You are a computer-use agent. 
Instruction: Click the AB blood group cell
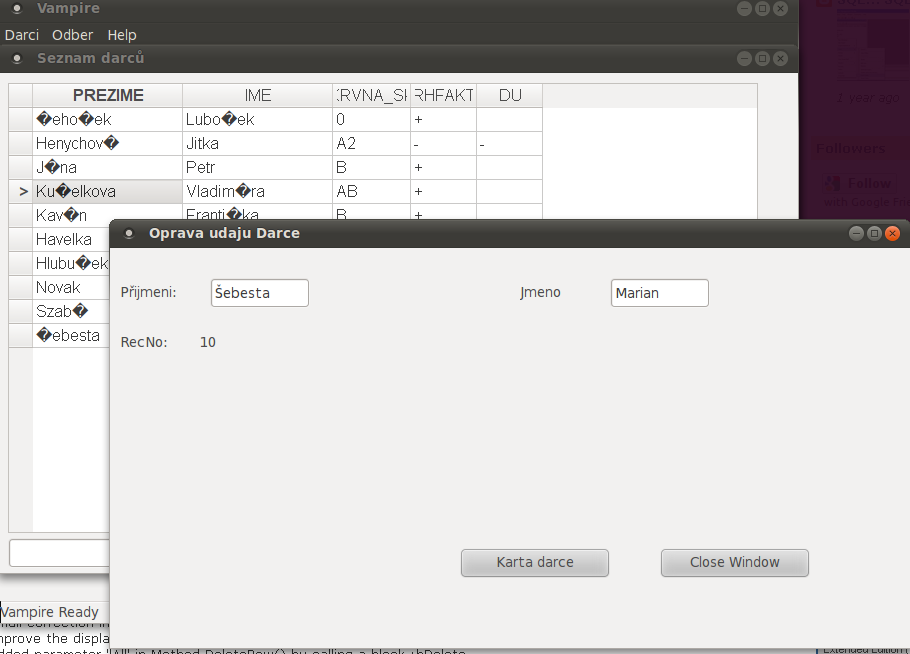[x=371, y=191]
